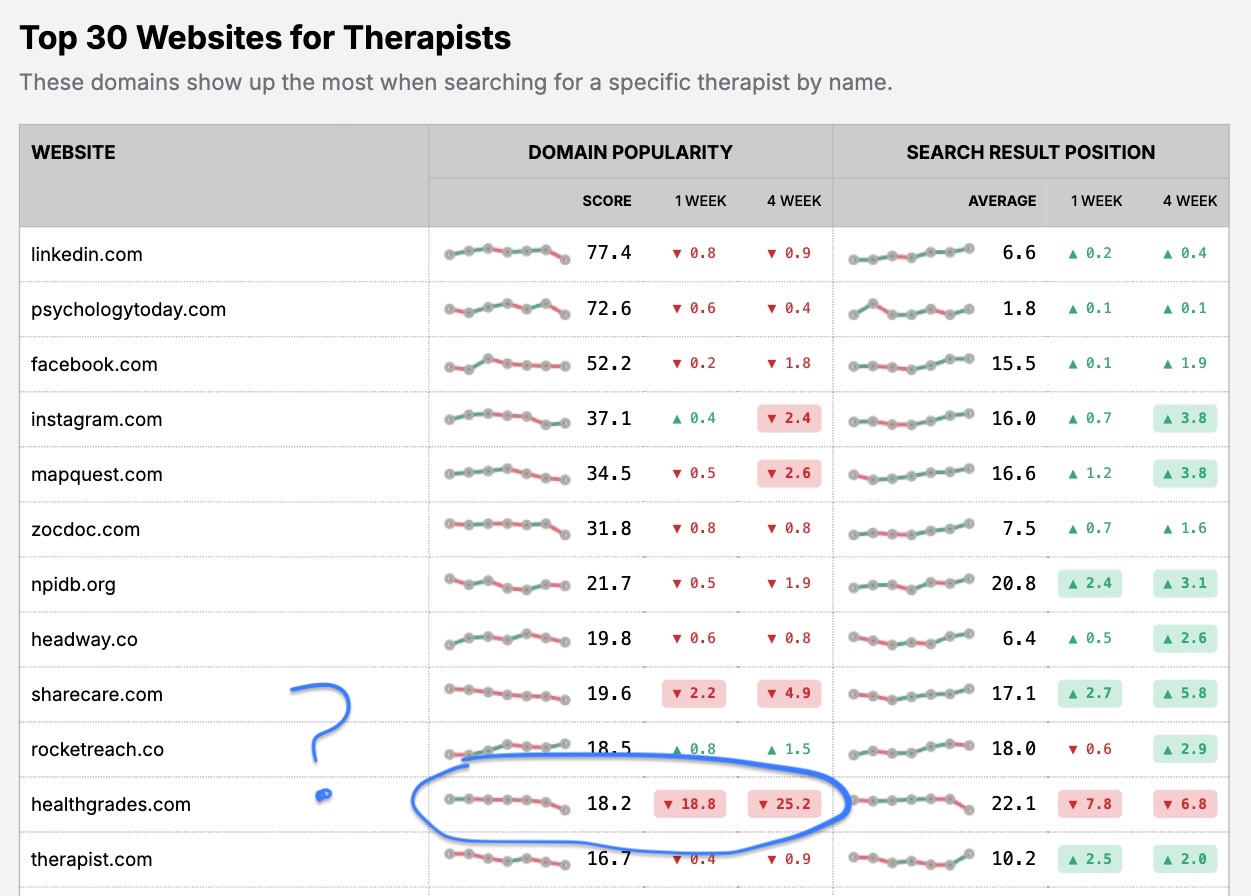Open the psychologytoday.com entry
This screenshot has width=1251, height=896.
pos(128,309)
